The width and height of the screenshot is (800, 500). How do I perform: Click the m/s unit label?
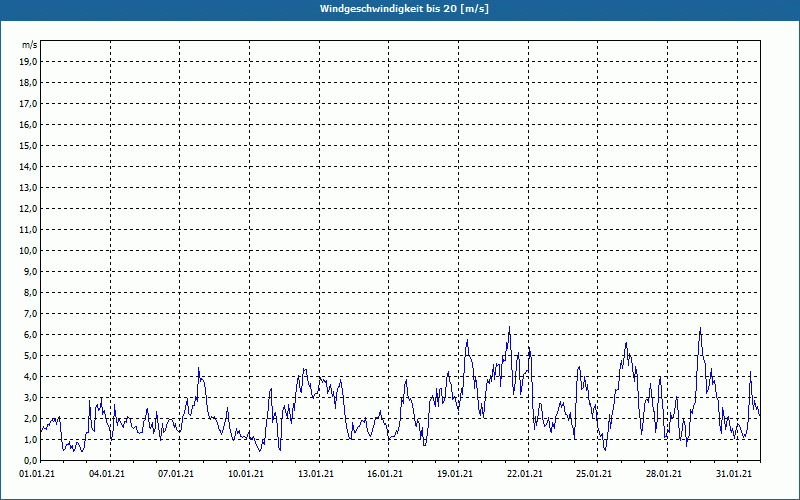pyautogui.click(x=29, y=45)
